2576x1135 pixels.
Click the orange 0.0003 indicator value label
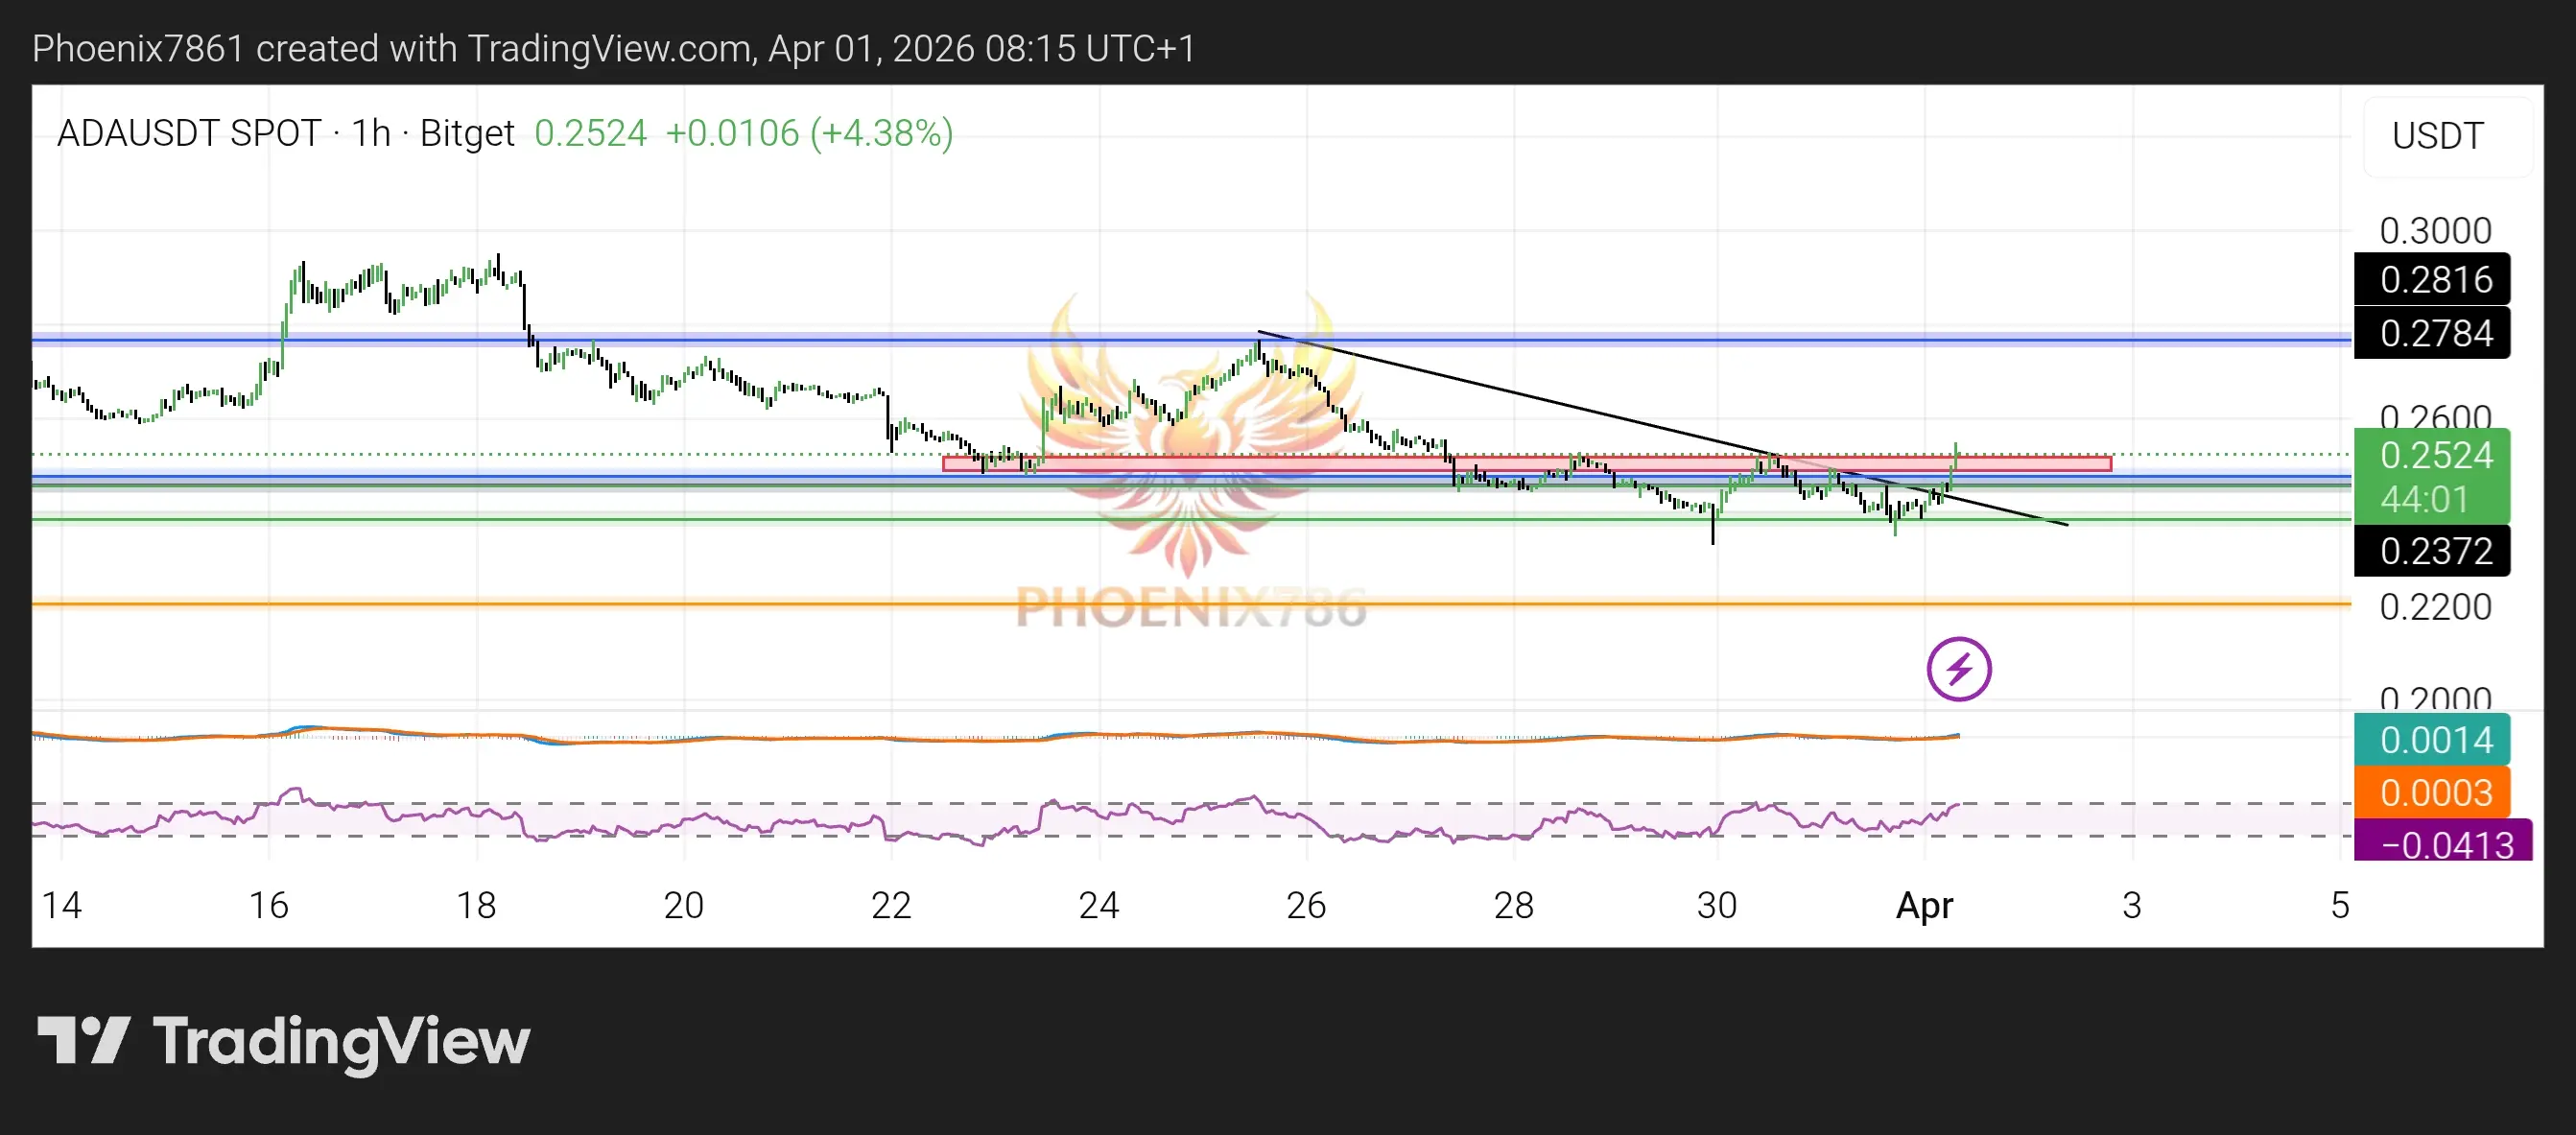[2431, 793]
